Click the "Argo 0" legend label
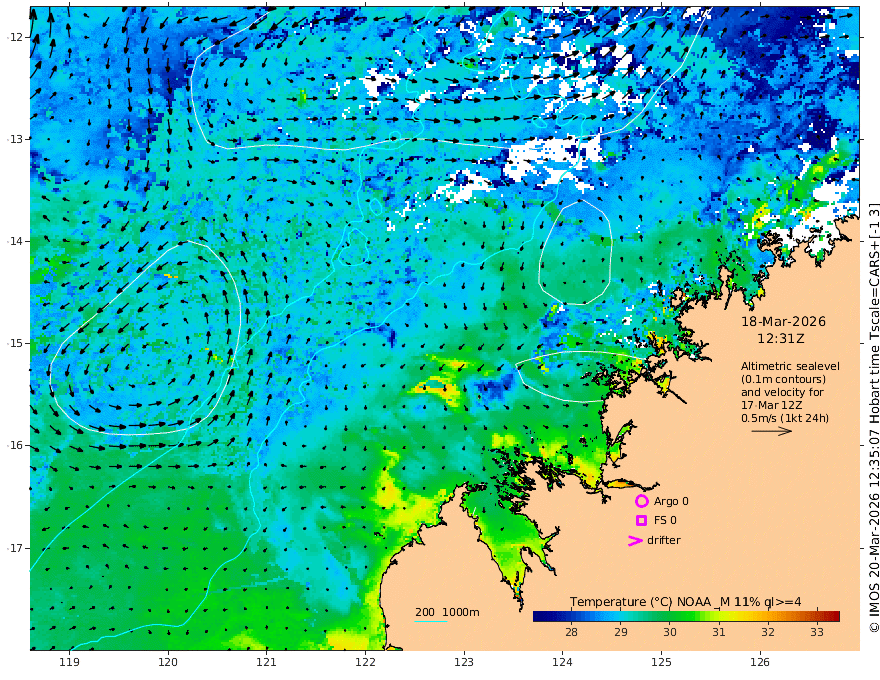The image size is (880, 680). (x=671, y=501)
